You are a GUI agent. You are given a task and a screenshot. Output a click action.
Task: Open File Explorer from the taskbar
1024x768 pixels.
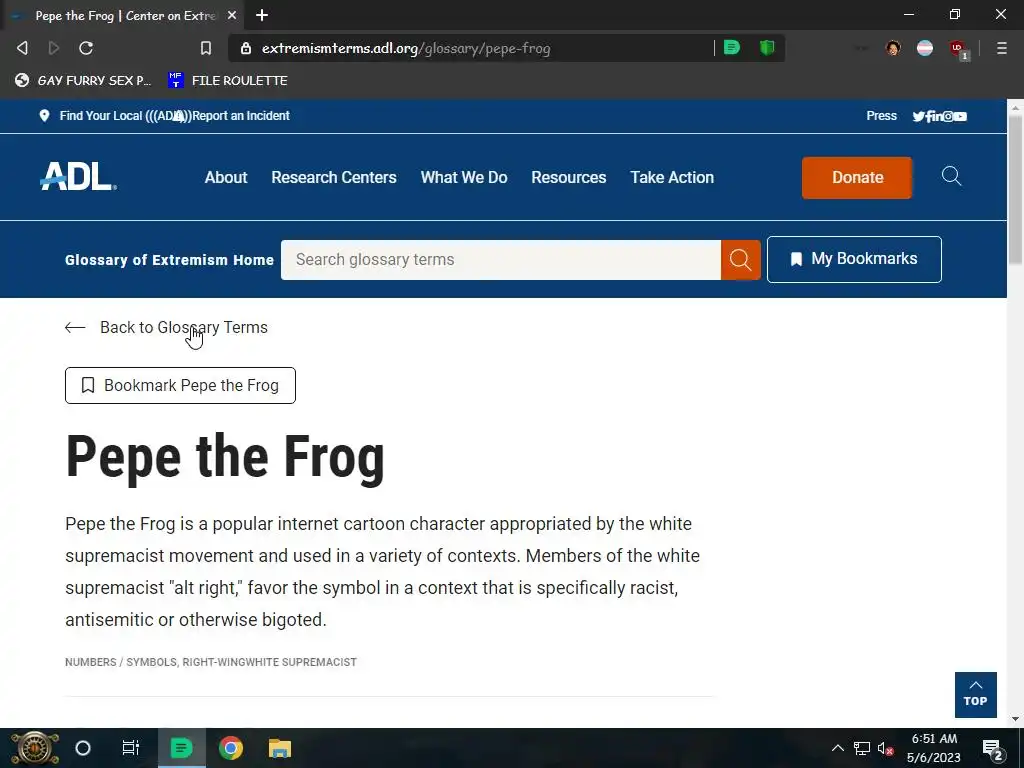(x=280, y=748)
